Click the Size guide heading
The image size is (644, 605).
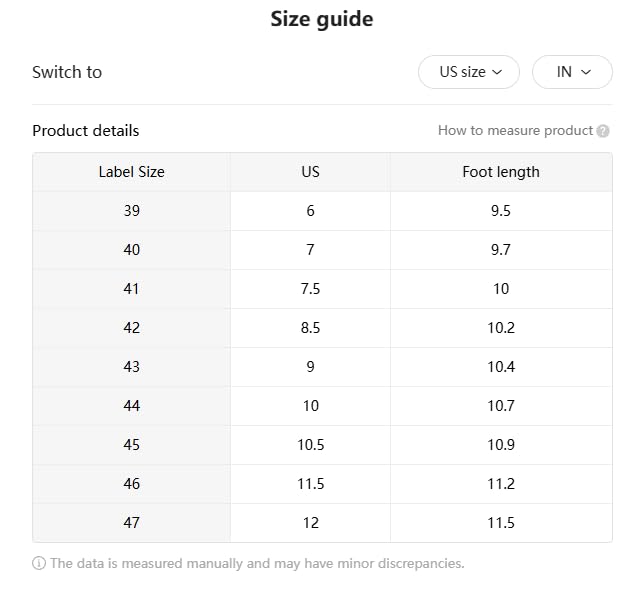pyautogui.click(x=321, y=19)
